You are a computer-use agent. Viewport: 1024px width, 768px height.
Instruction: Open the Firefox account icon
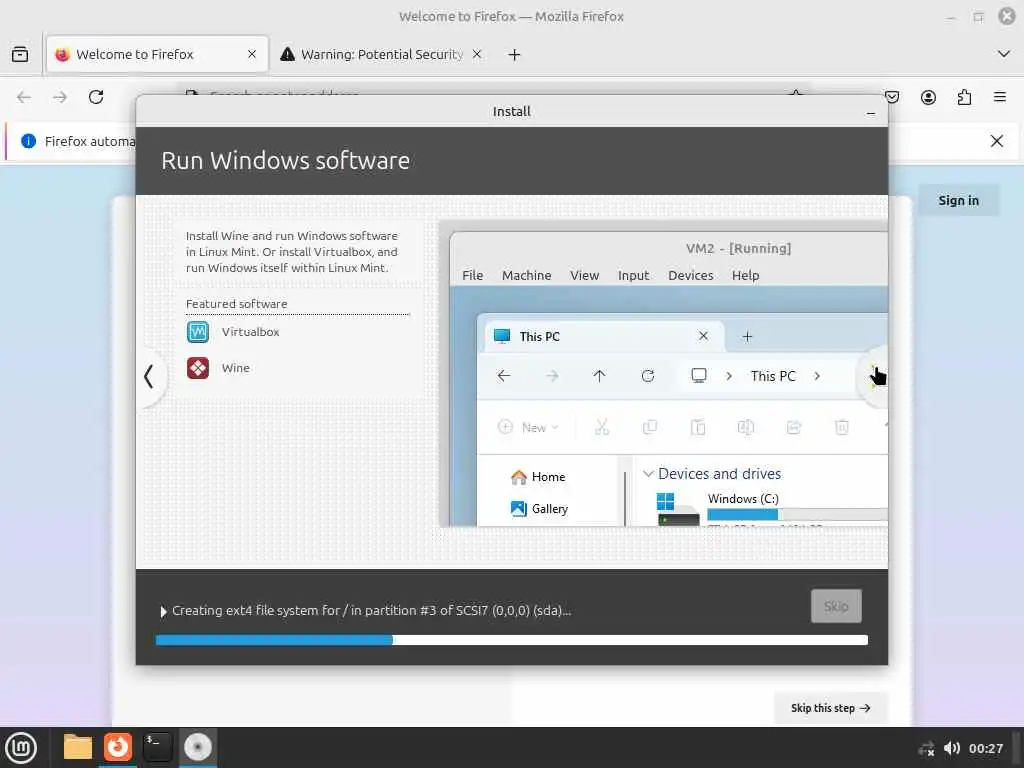click(x=928, y=97)
